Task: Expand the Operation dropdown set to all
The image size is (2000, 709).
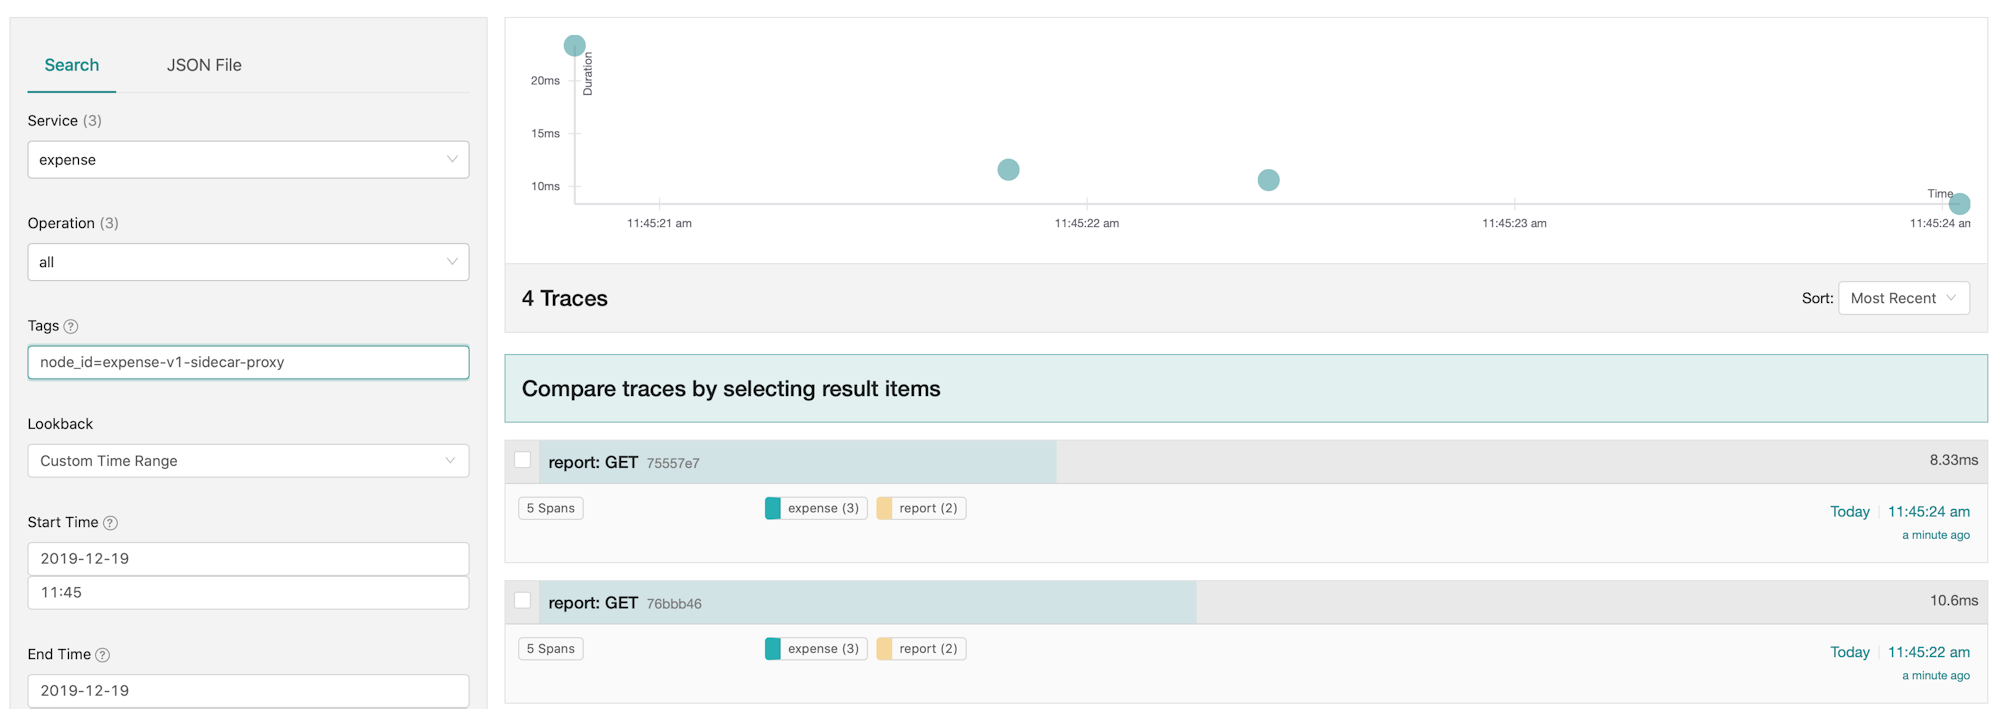Action: pyautogui.click(x=248, y=262)
